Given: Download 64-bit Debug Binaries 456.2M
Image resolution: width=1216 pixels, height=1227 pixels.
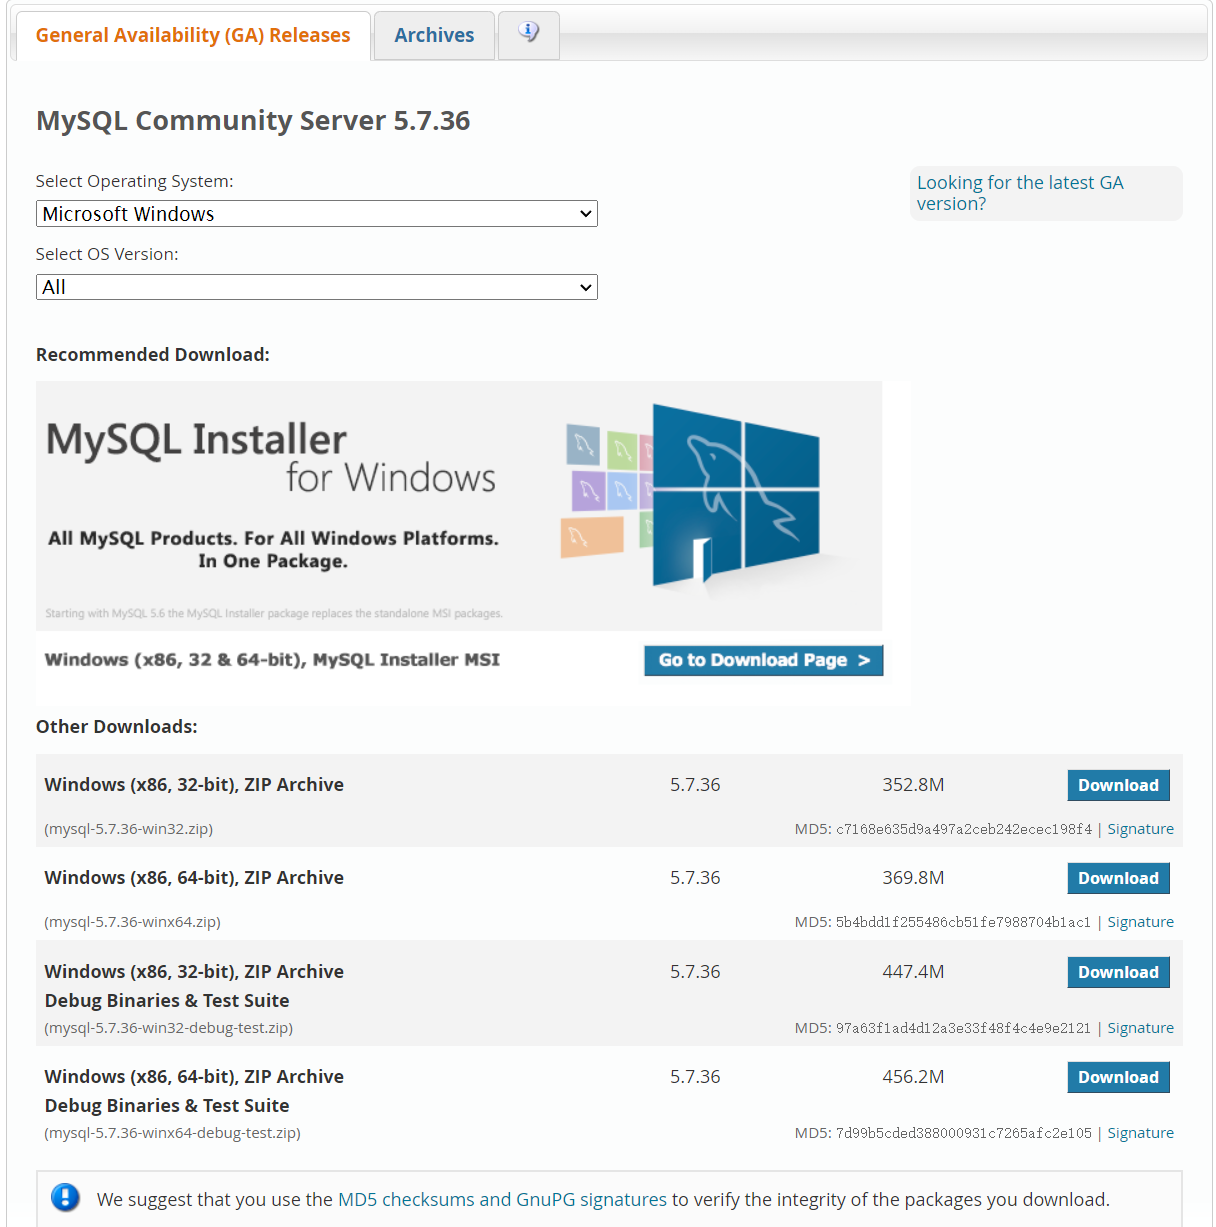Looking at the screenshot, I should coord(1118,1077).
